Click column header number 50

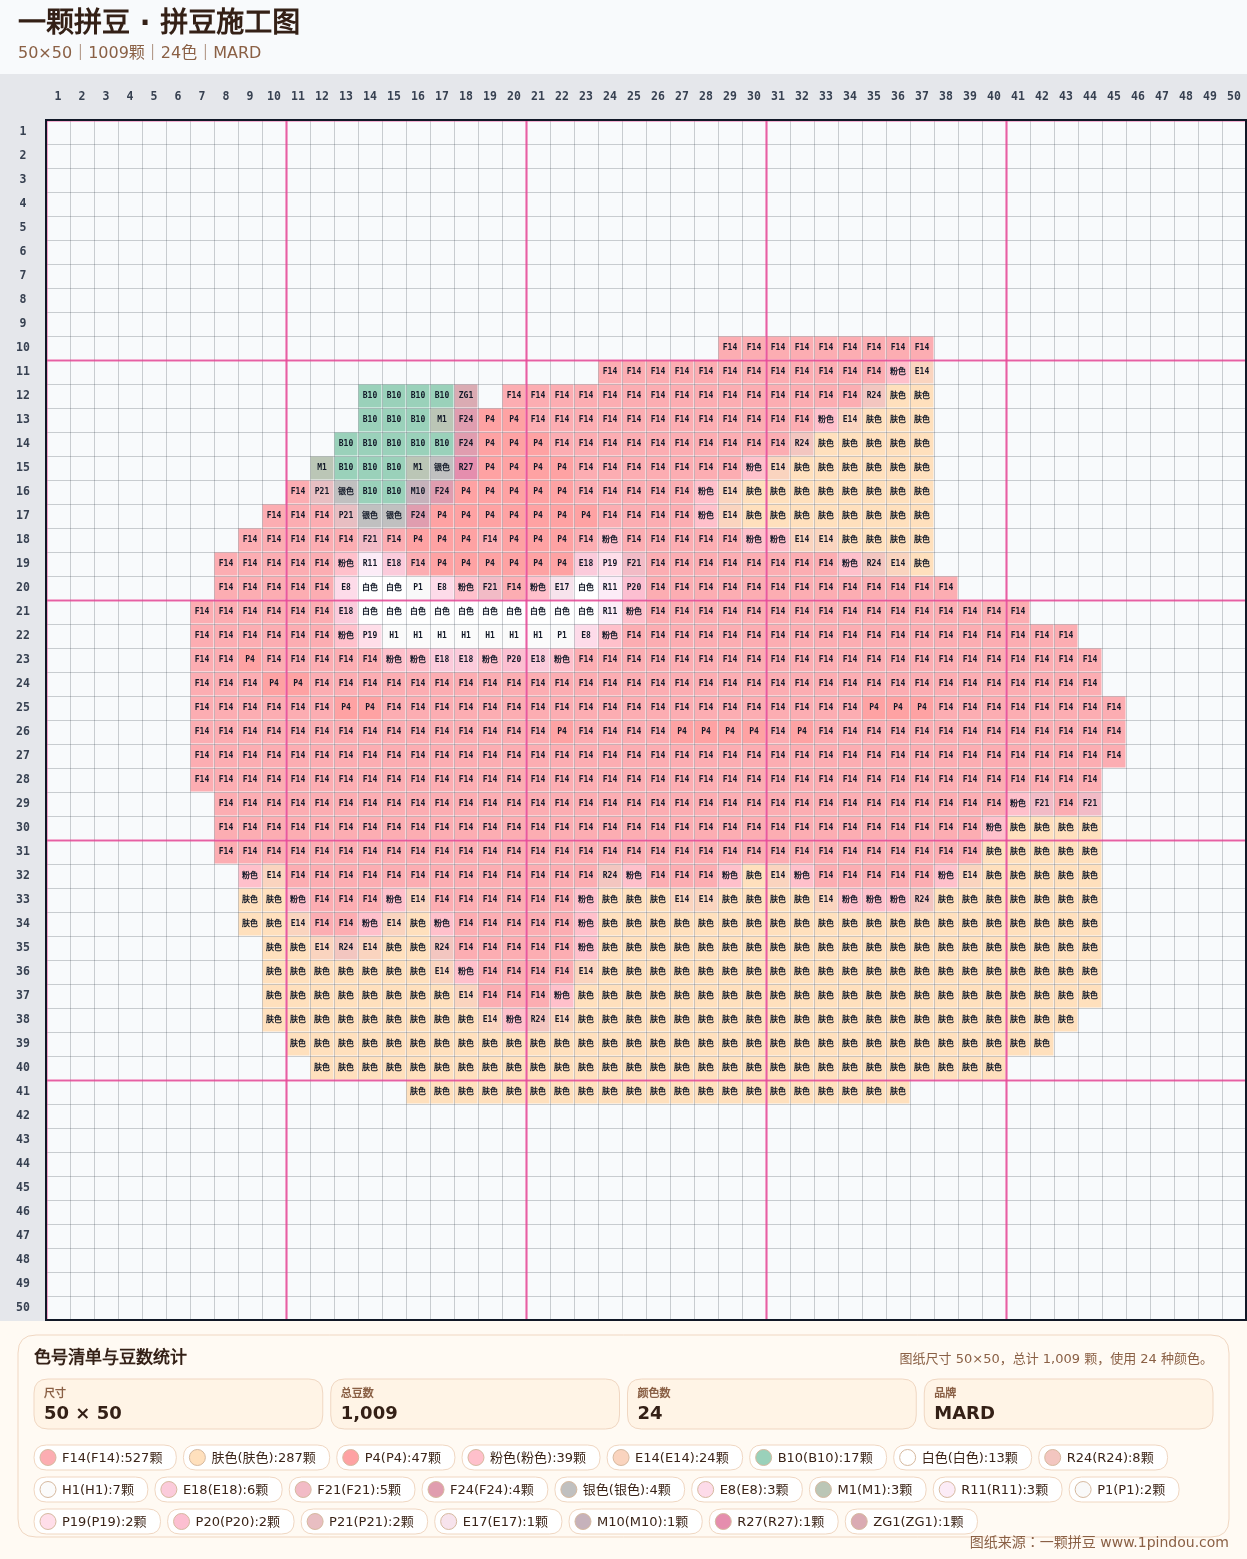click(1234, 96)
